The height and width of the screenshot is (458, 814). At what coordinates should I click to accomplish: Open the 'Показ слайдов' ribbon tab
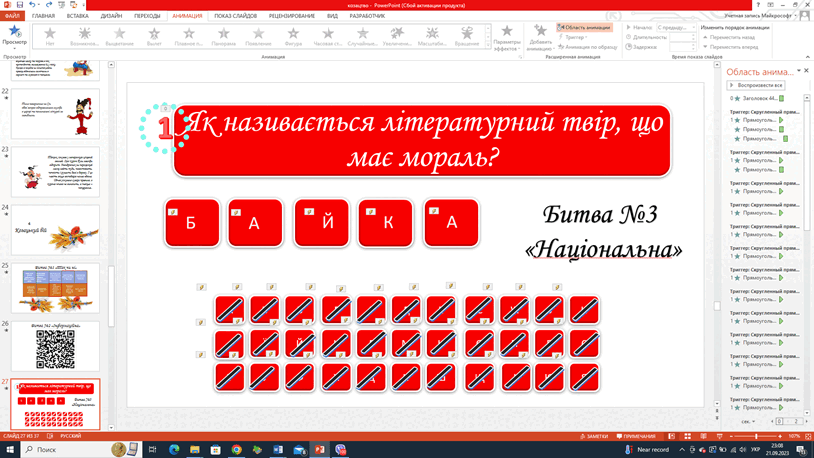[235, 16]
